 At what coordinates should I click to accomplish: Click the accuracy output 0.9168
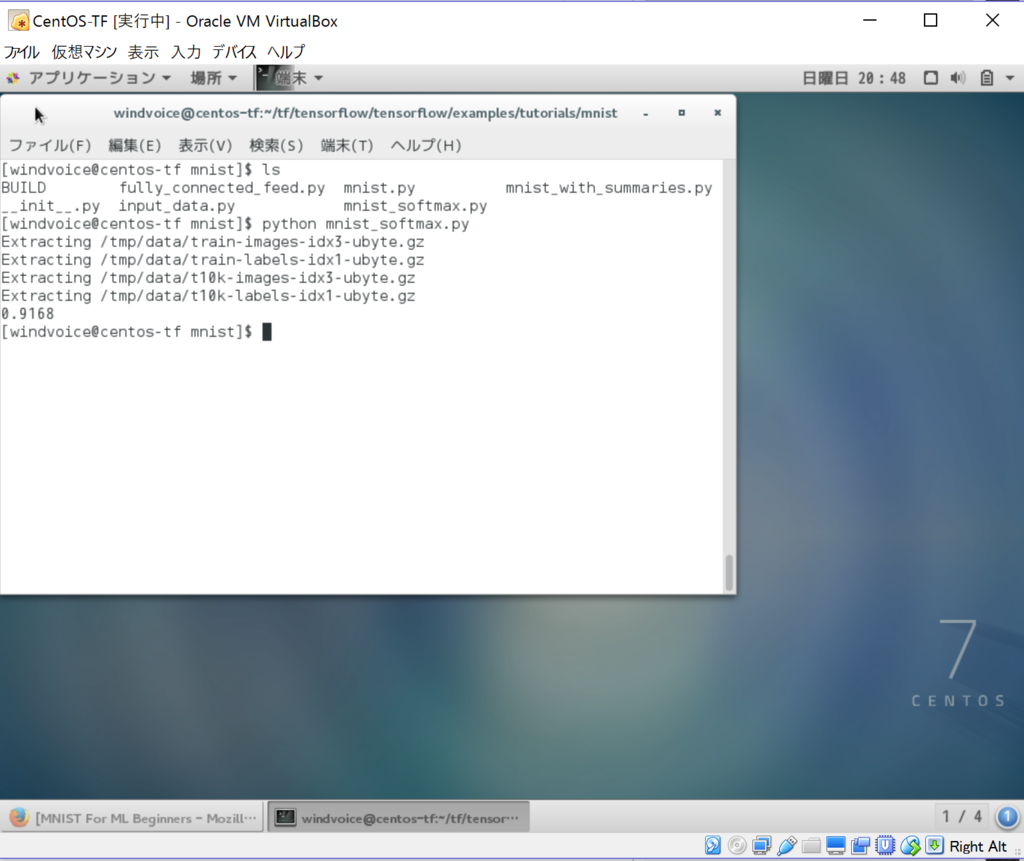[27, 314]
